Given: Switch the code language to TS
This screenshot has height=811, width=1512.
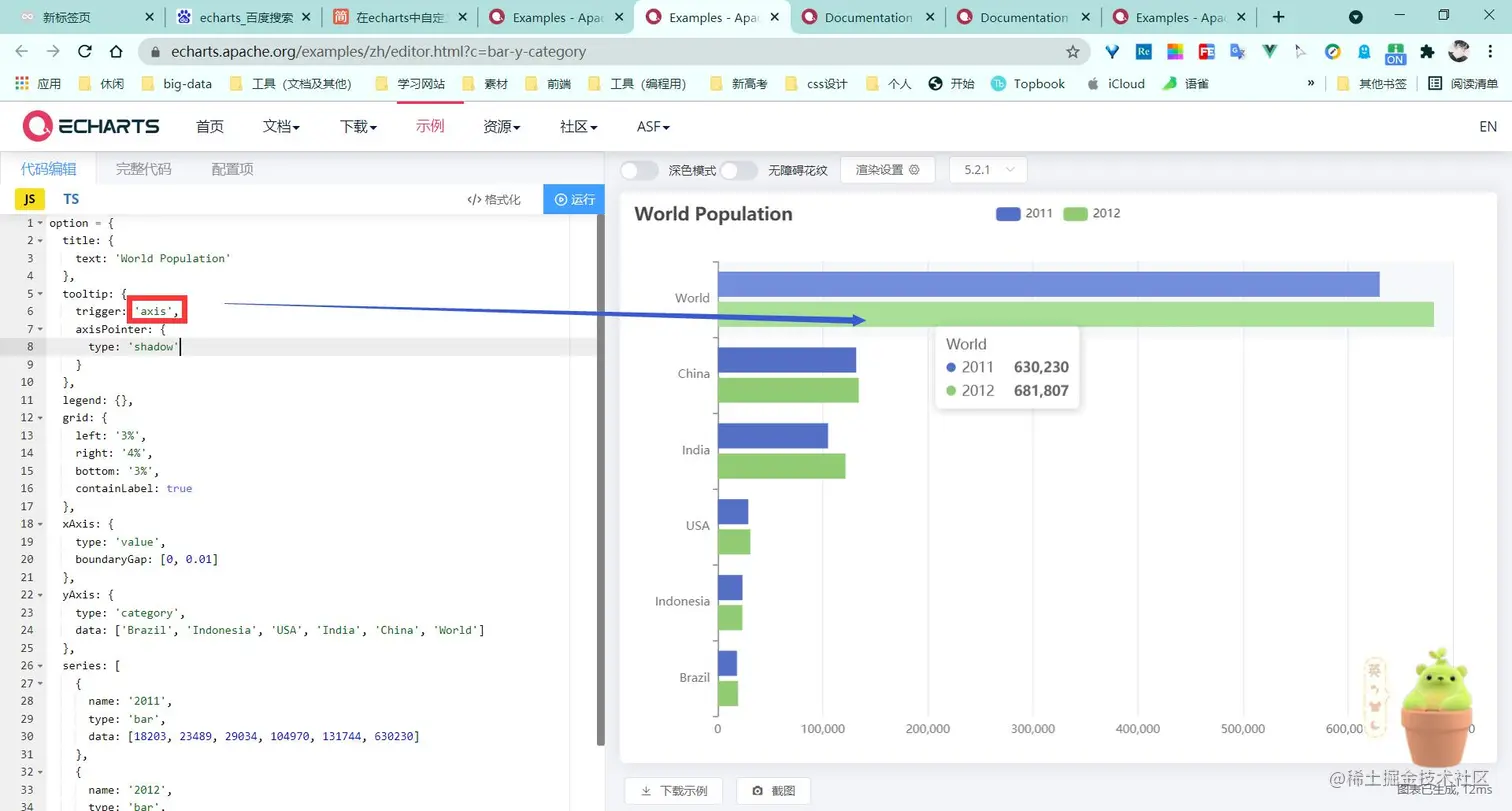Looking at the screenshot, I should click(71, 199).
